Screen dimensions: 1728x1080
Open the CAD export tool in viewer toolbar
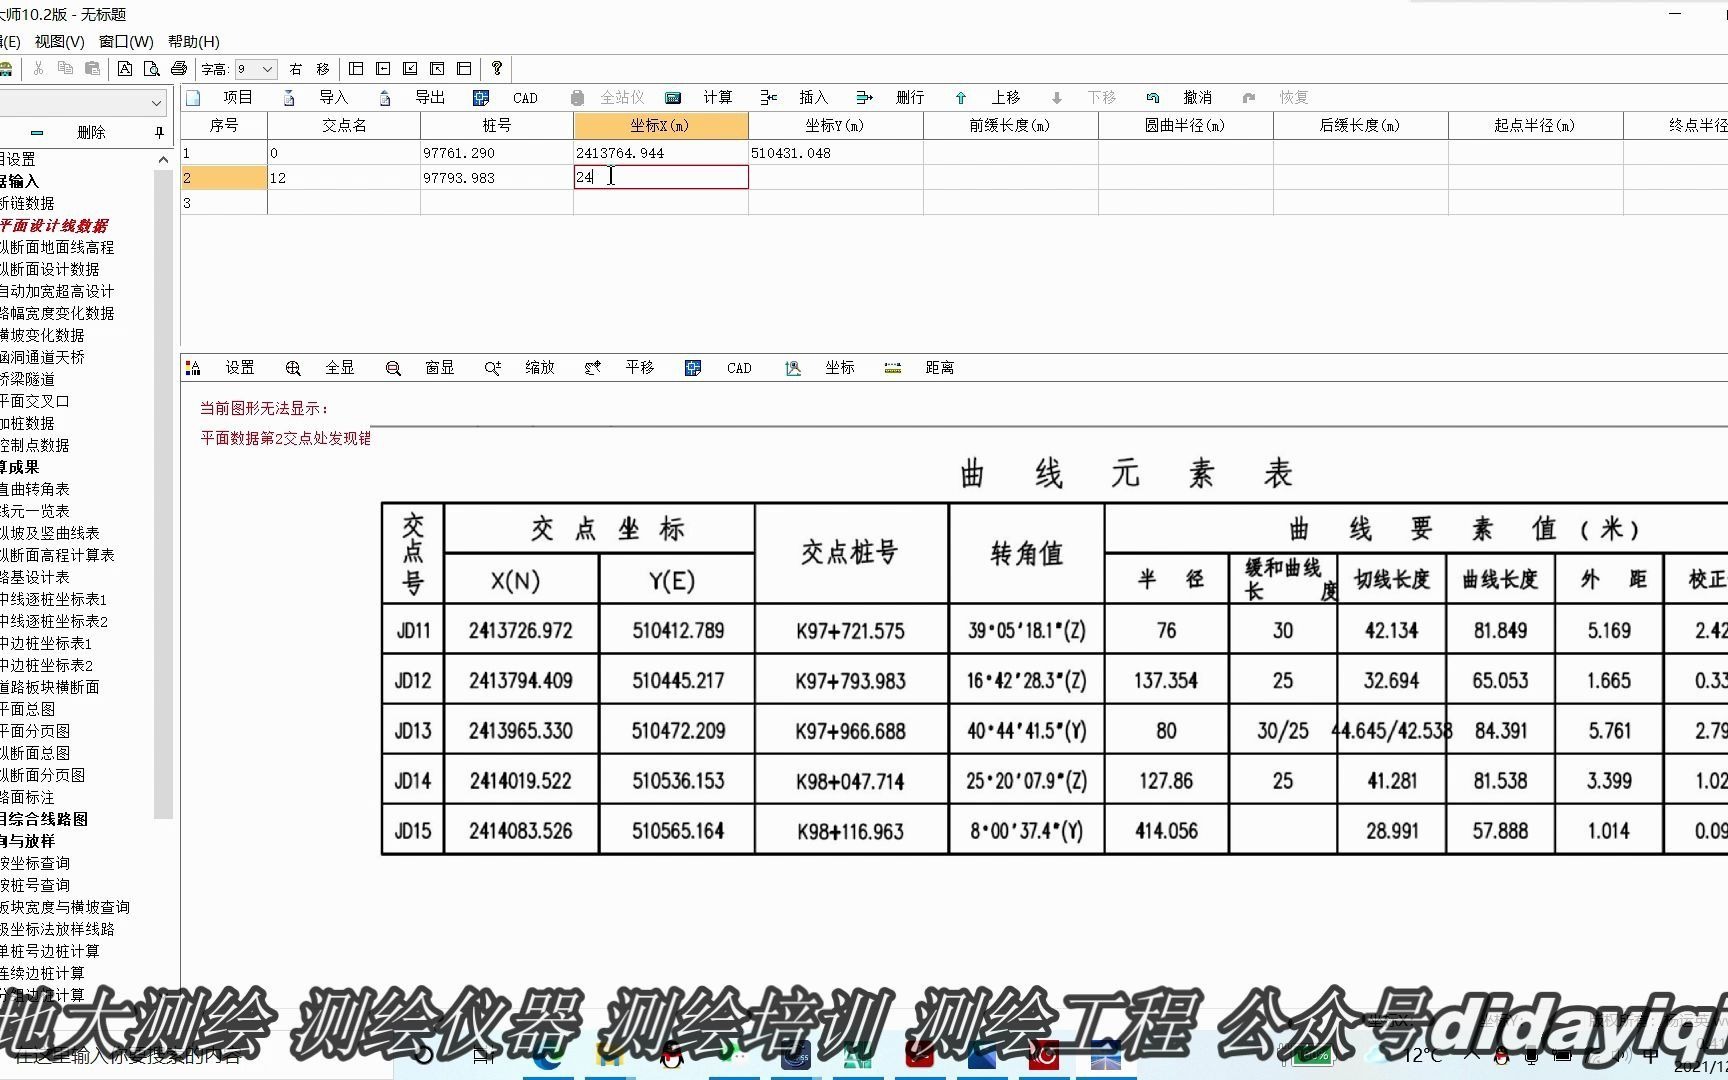click(738, 367)
